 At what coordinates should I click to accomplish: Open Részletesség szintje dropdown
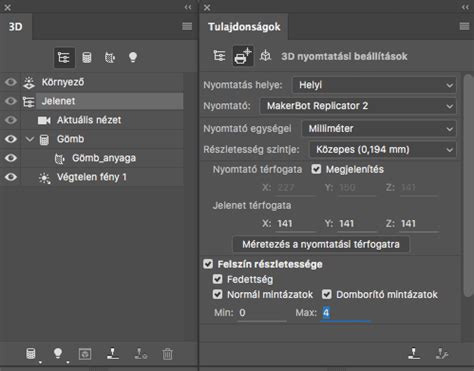pos(383,149)
